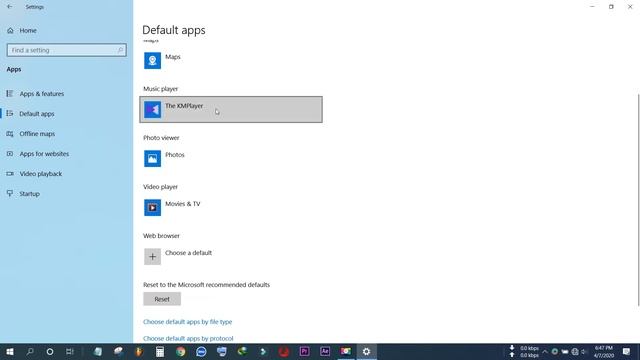Show hidden system tray icons
The width and height of the screenshot is (640, 360).
pyautogui.click(x=545, y=352)
